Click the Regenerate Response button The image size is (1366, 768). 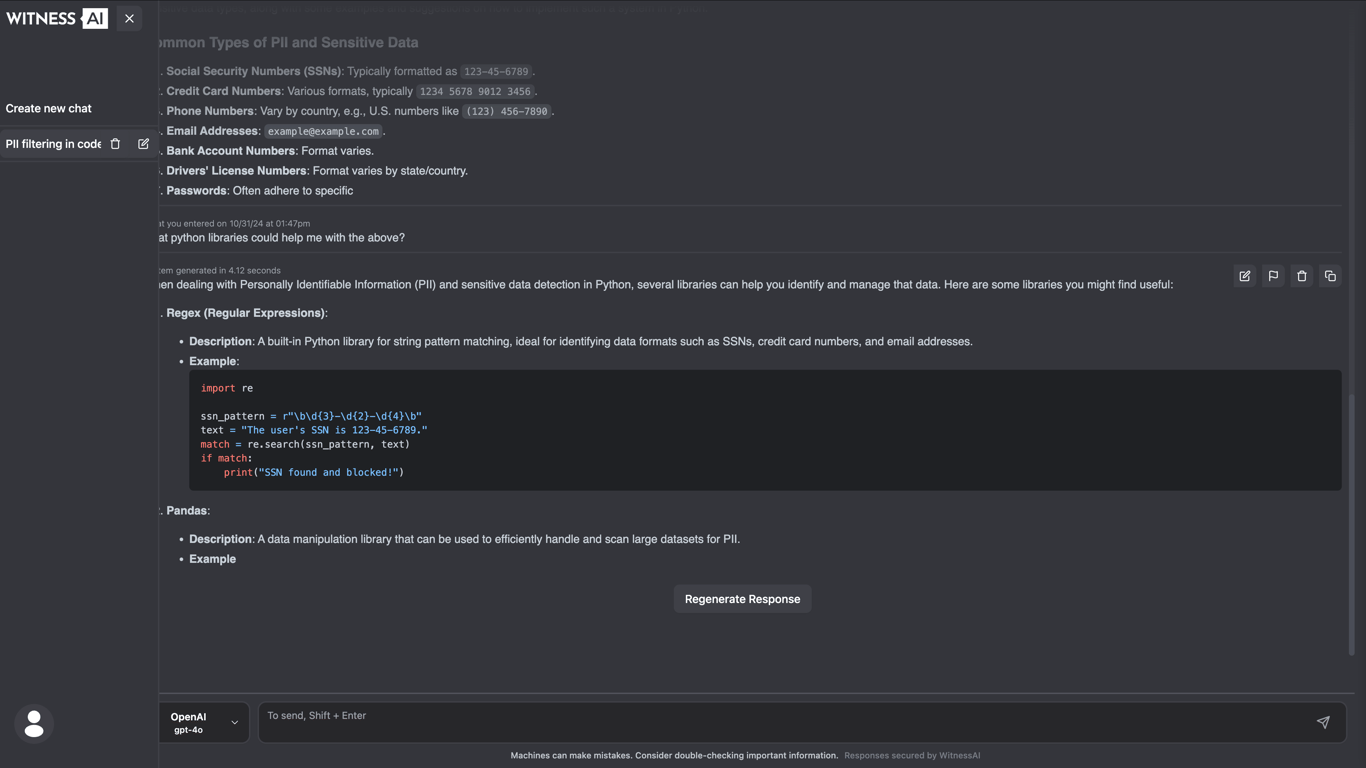coord(742,599)
